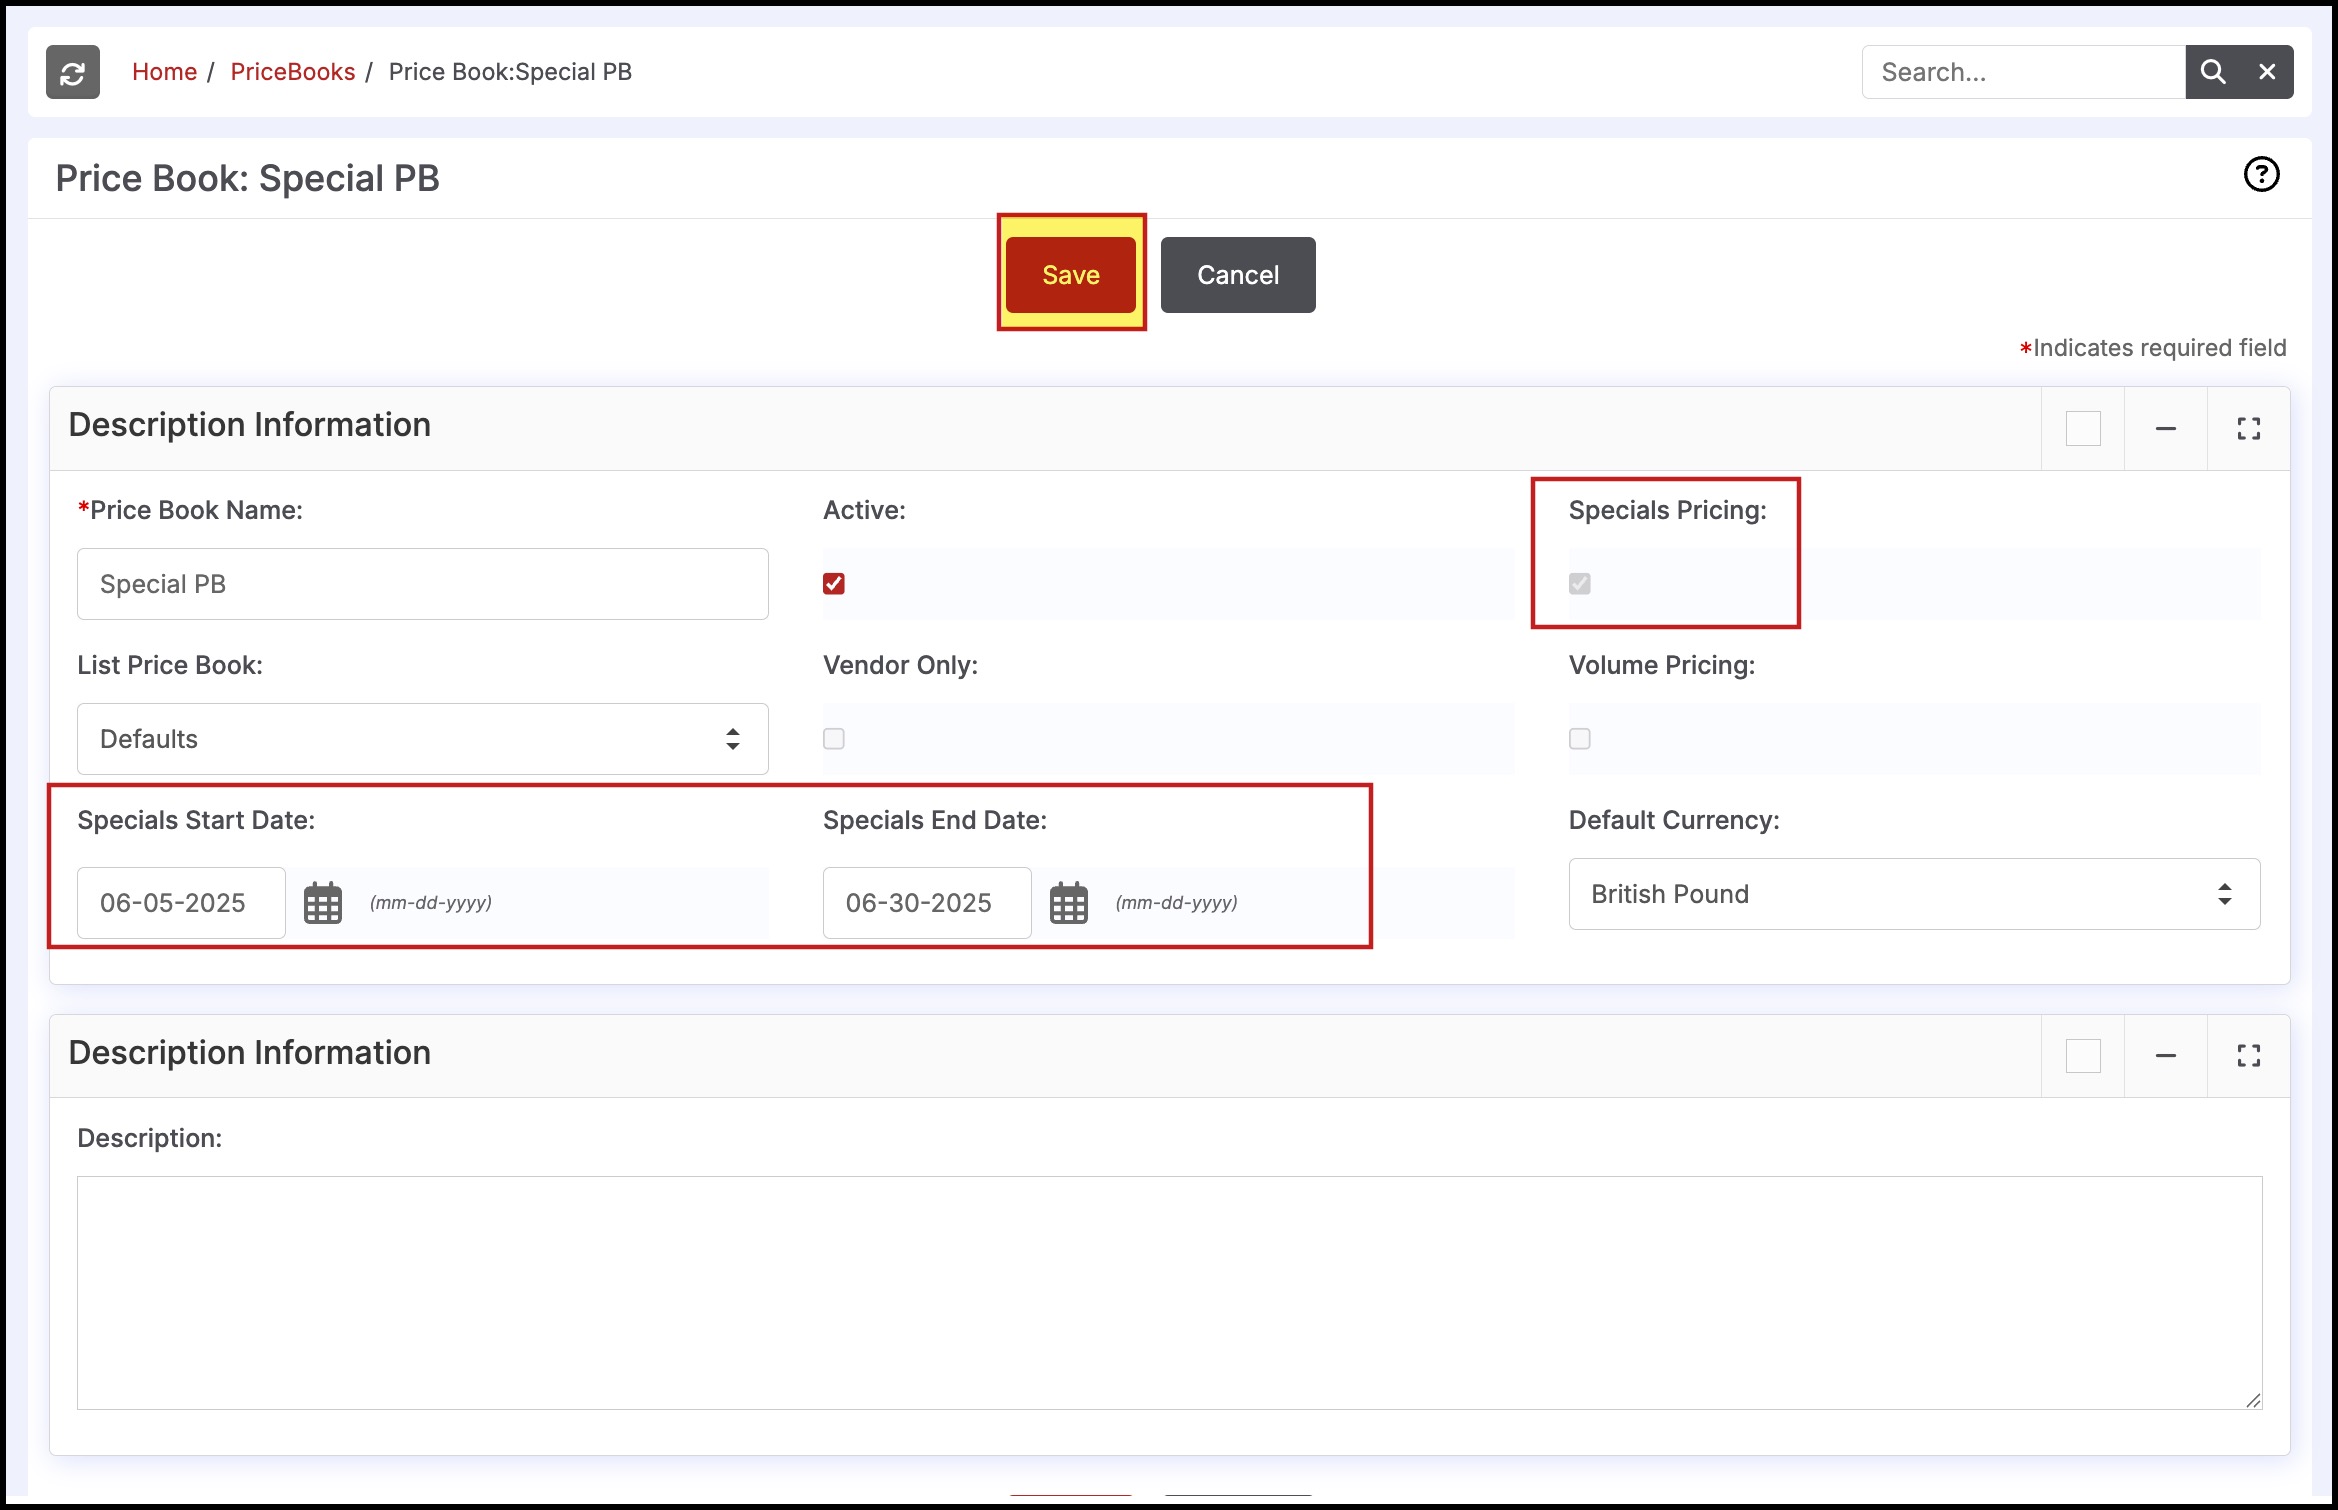Viewport: 2338px width, 1510px height.
Task: Collapse first Description Information panel
Action: pyautogui.click(x=2165, y=429)
